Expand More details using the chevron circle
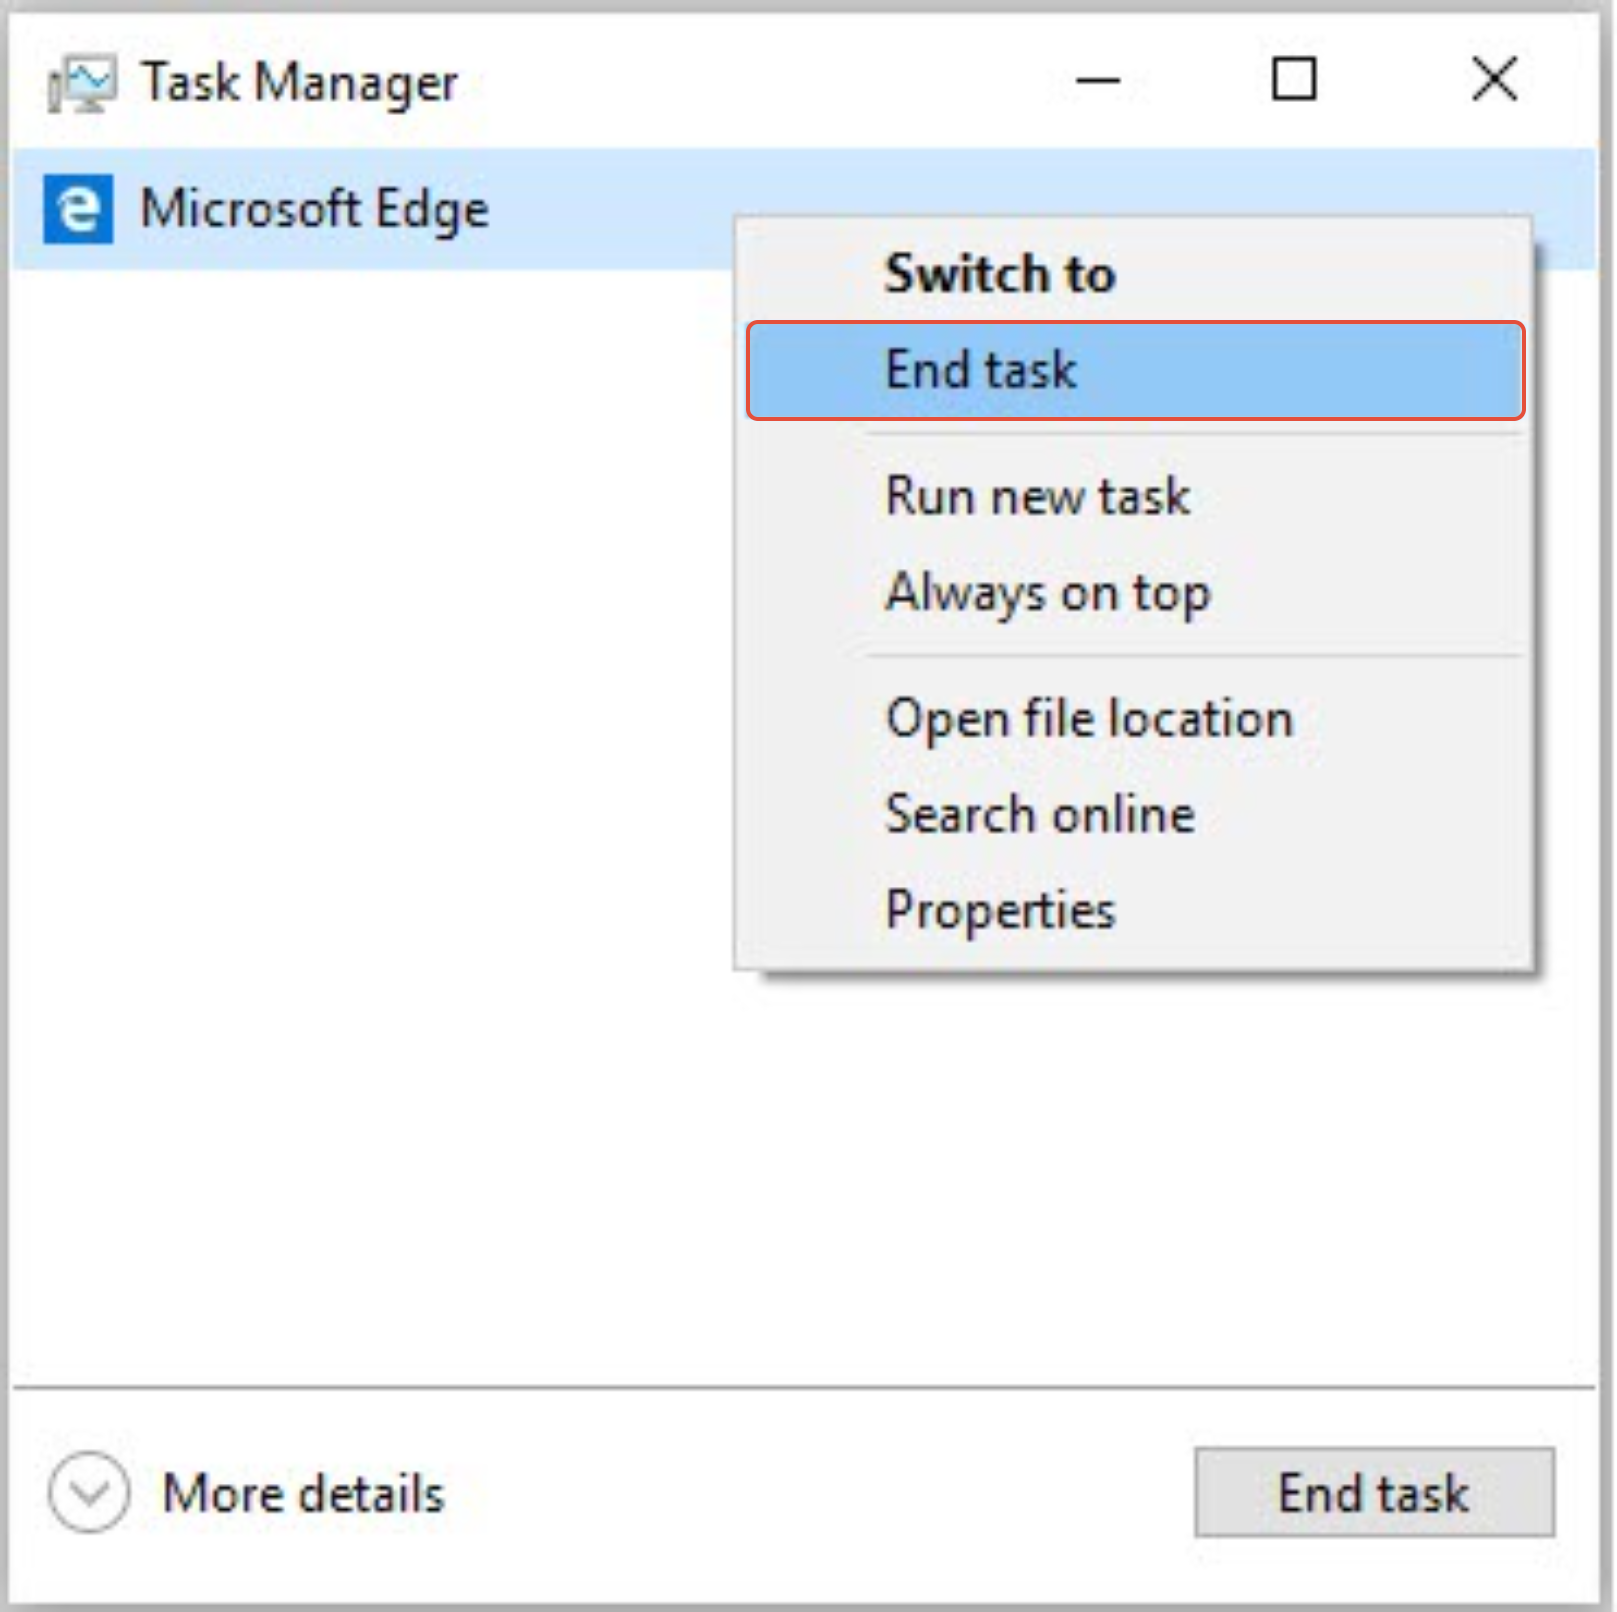The height and width of the screenshot is (1612, 1617). point(89,1492)
